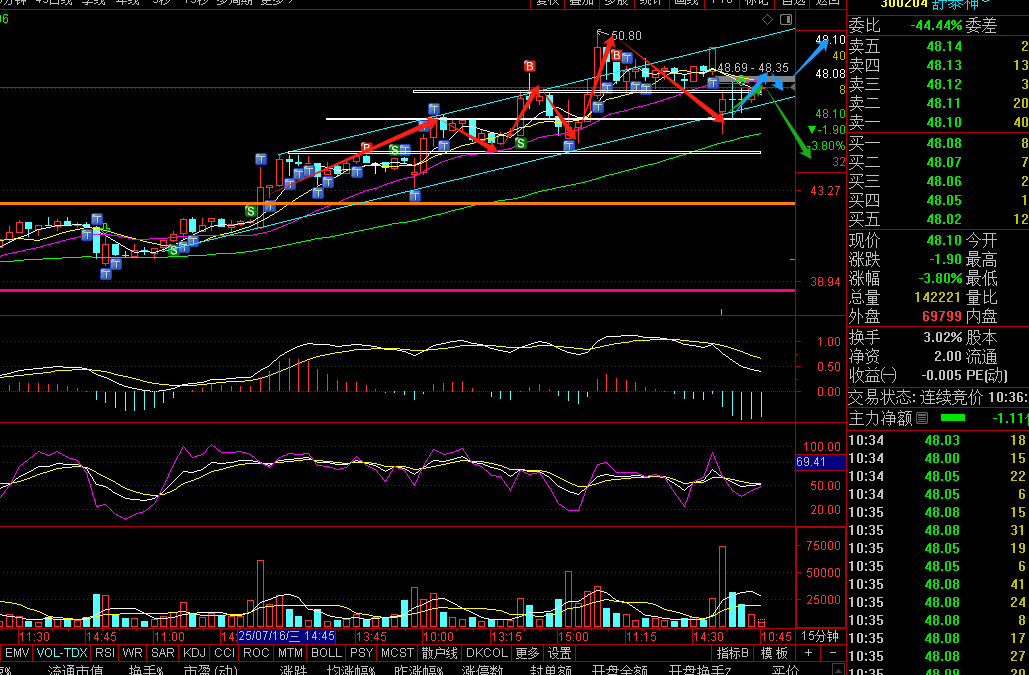Select the orange horizontal line at 43.27

(x=397, y=203)
